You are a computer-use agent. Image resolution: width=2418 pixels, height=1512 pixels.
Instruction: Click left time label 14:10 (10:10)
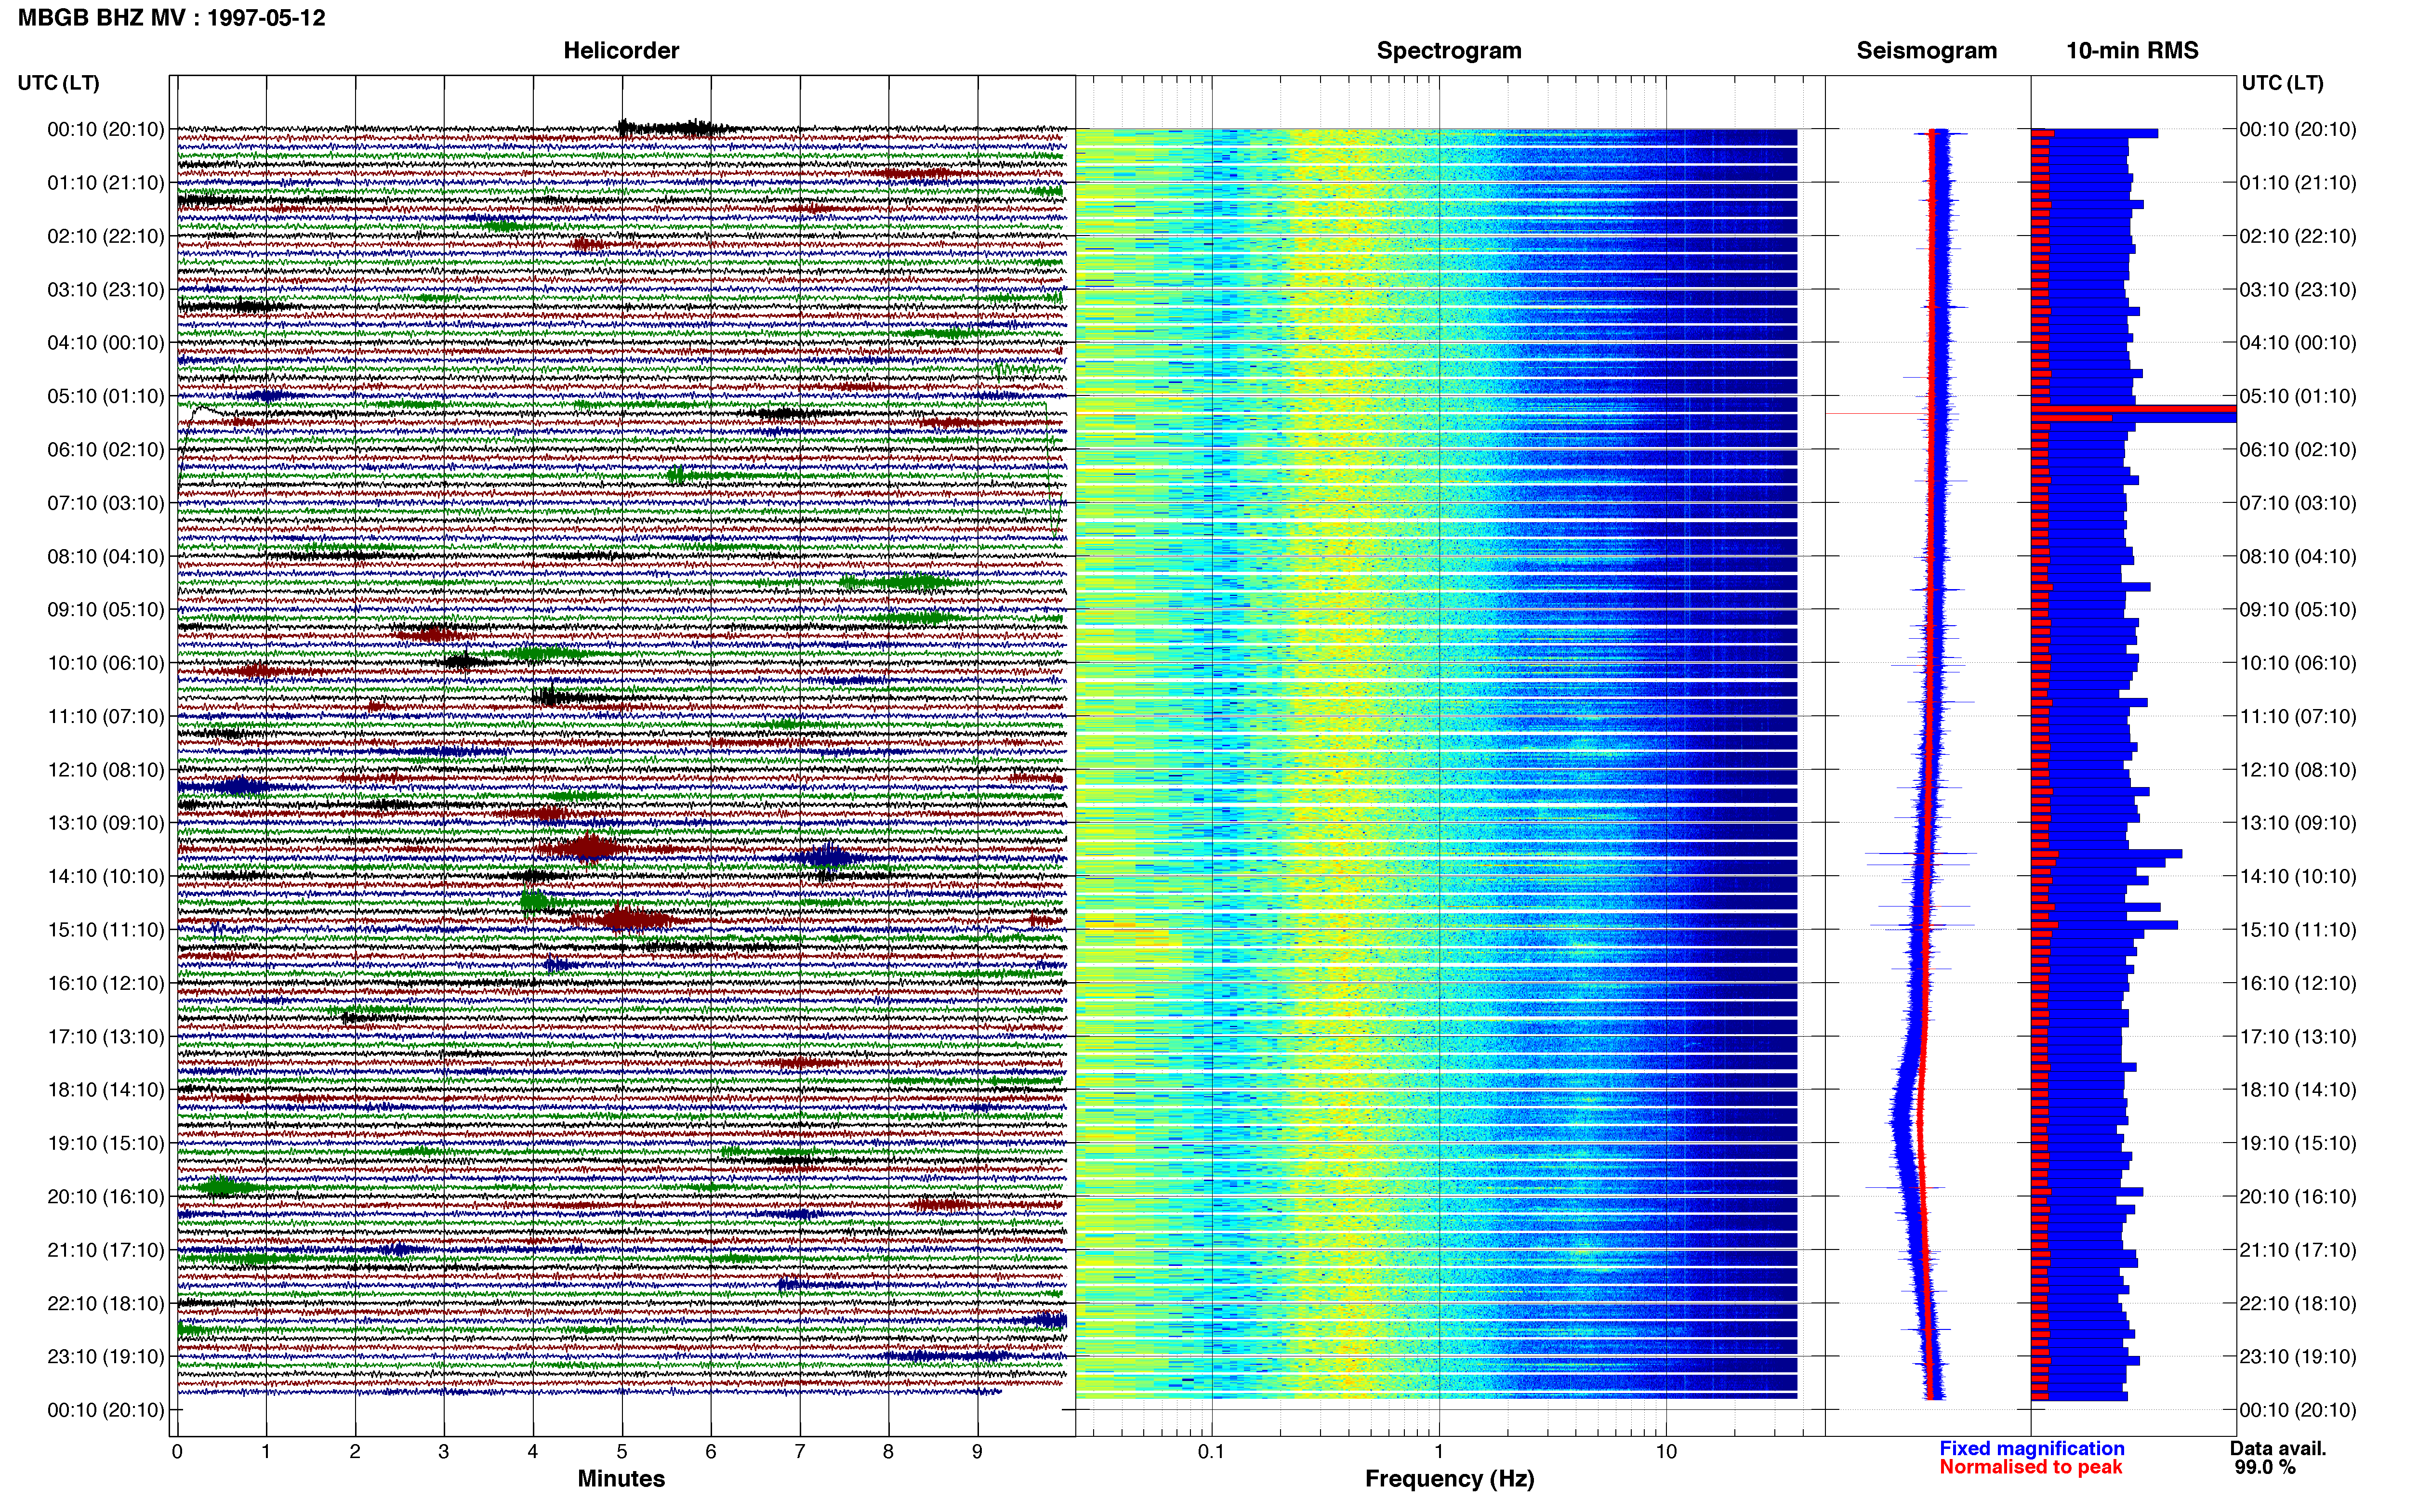point(106,876)
